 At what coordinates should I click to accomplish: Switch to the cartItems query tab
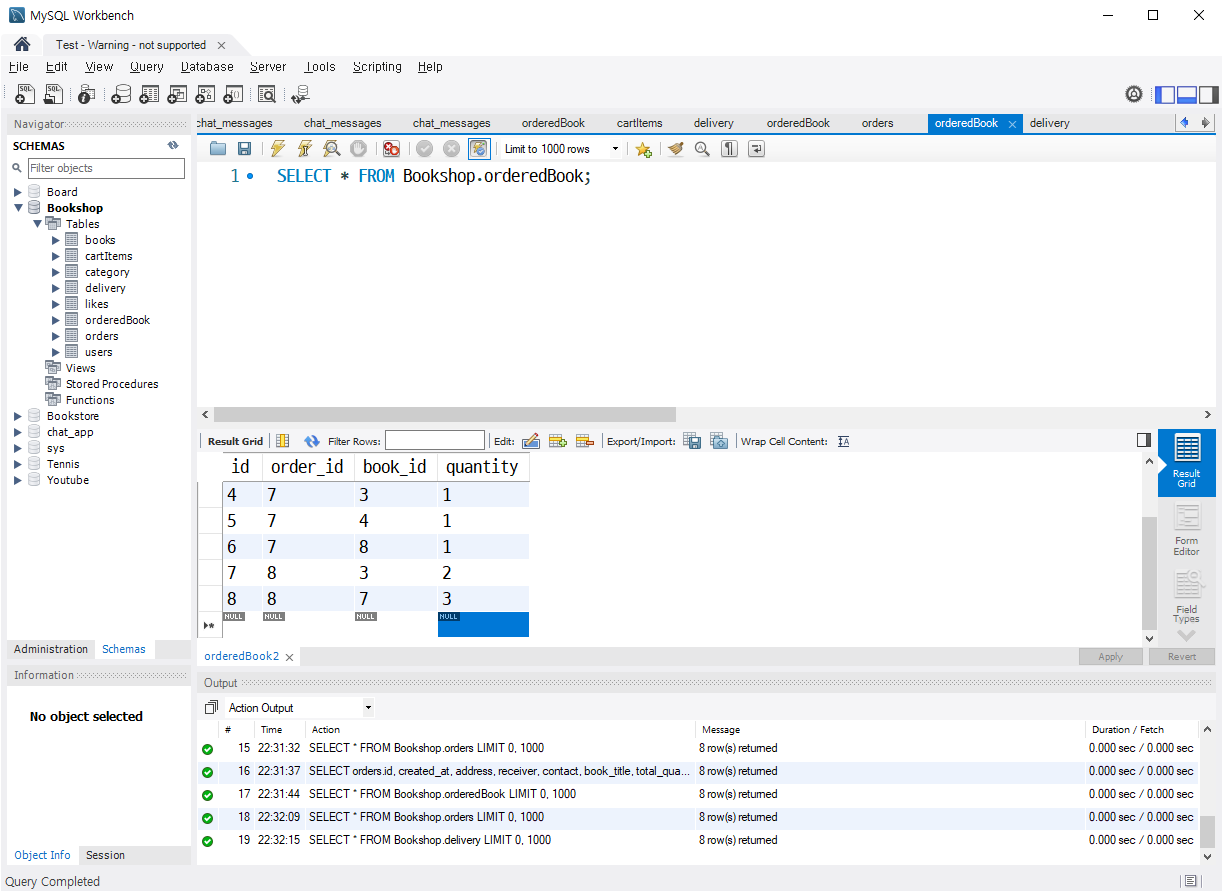pos(640,123)
